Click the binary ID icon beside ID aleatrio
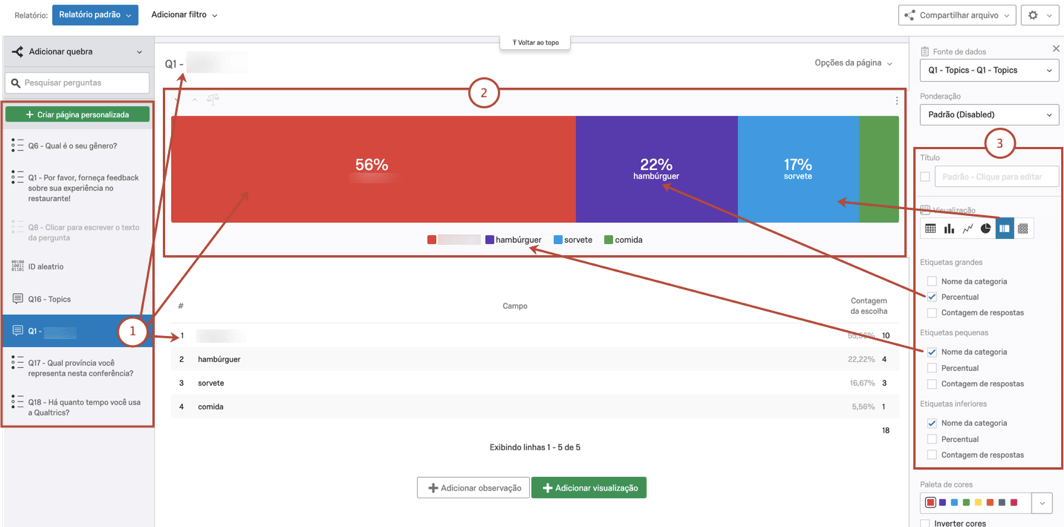1064x527 pixels. pyautogui.click(x=18, y=267)
